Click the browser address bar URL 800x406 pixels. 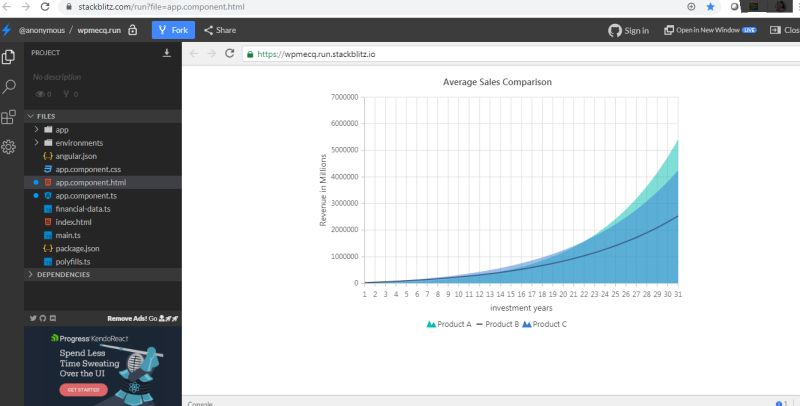(x=161, y=7)
